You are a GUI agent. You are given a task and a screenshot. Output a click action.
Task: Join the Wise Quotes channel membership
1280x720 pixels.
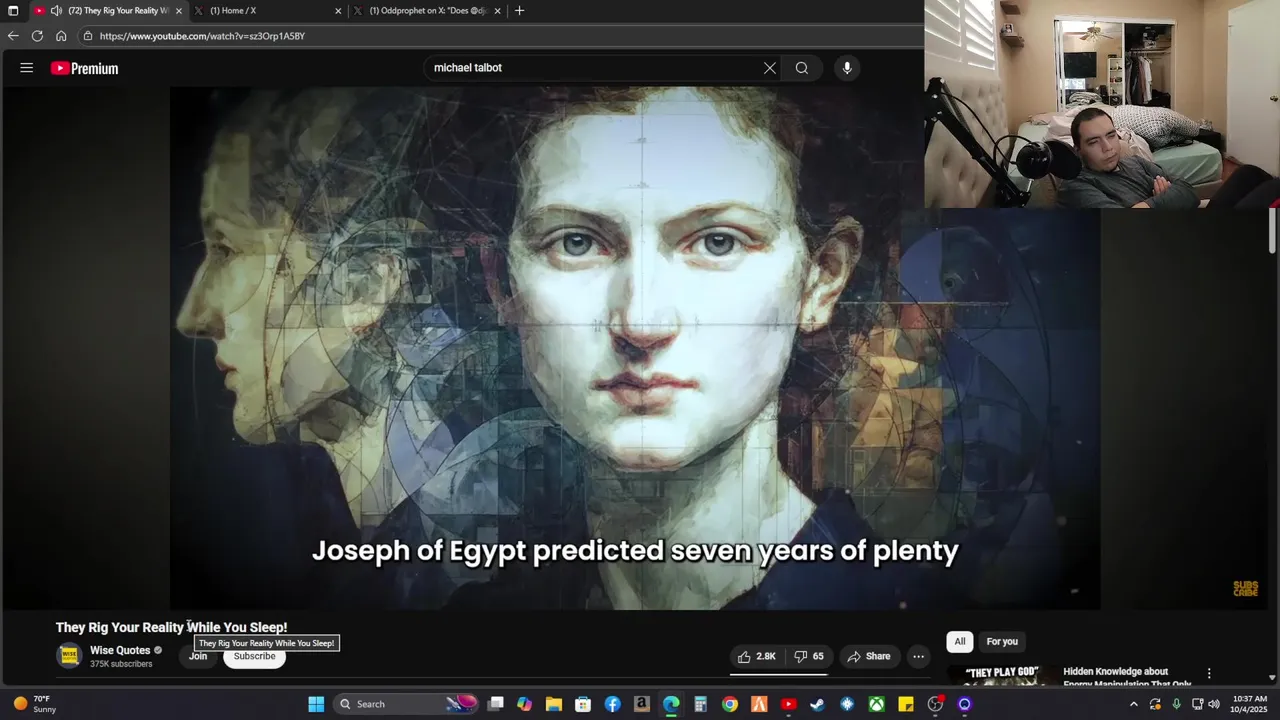pos(198,656)
